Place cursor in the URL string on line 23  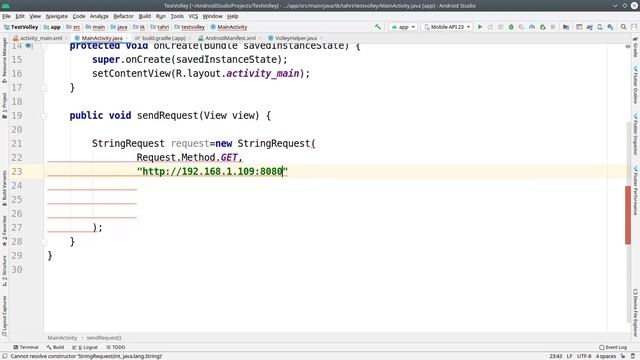[x=212, y=171]
